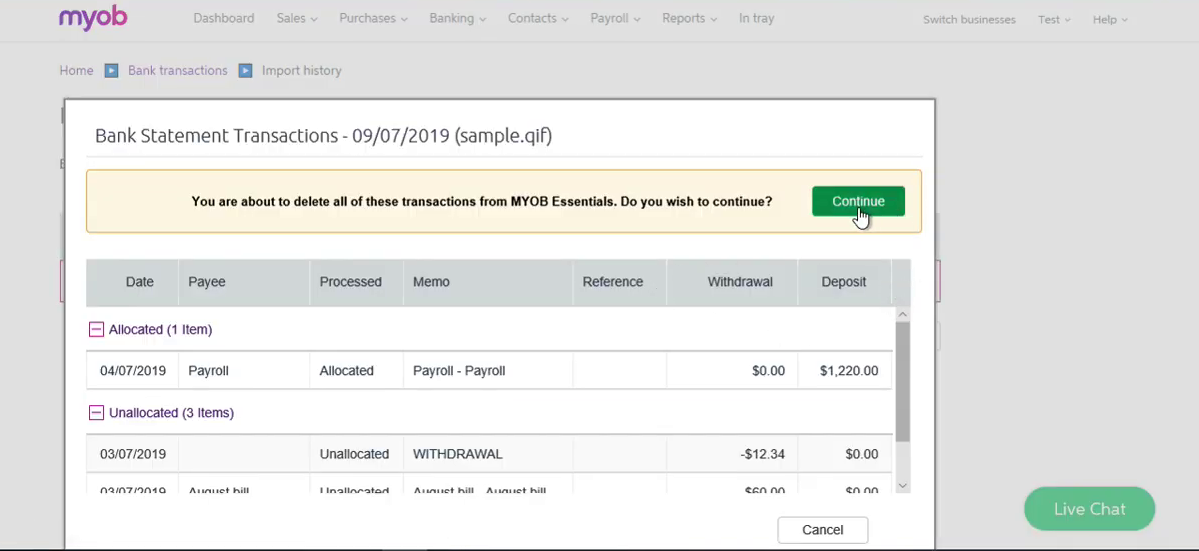Image resolution: width=1199 pixels, height=551 pixels.
Task: Open the In tray page
Action: tap(756, 18)
